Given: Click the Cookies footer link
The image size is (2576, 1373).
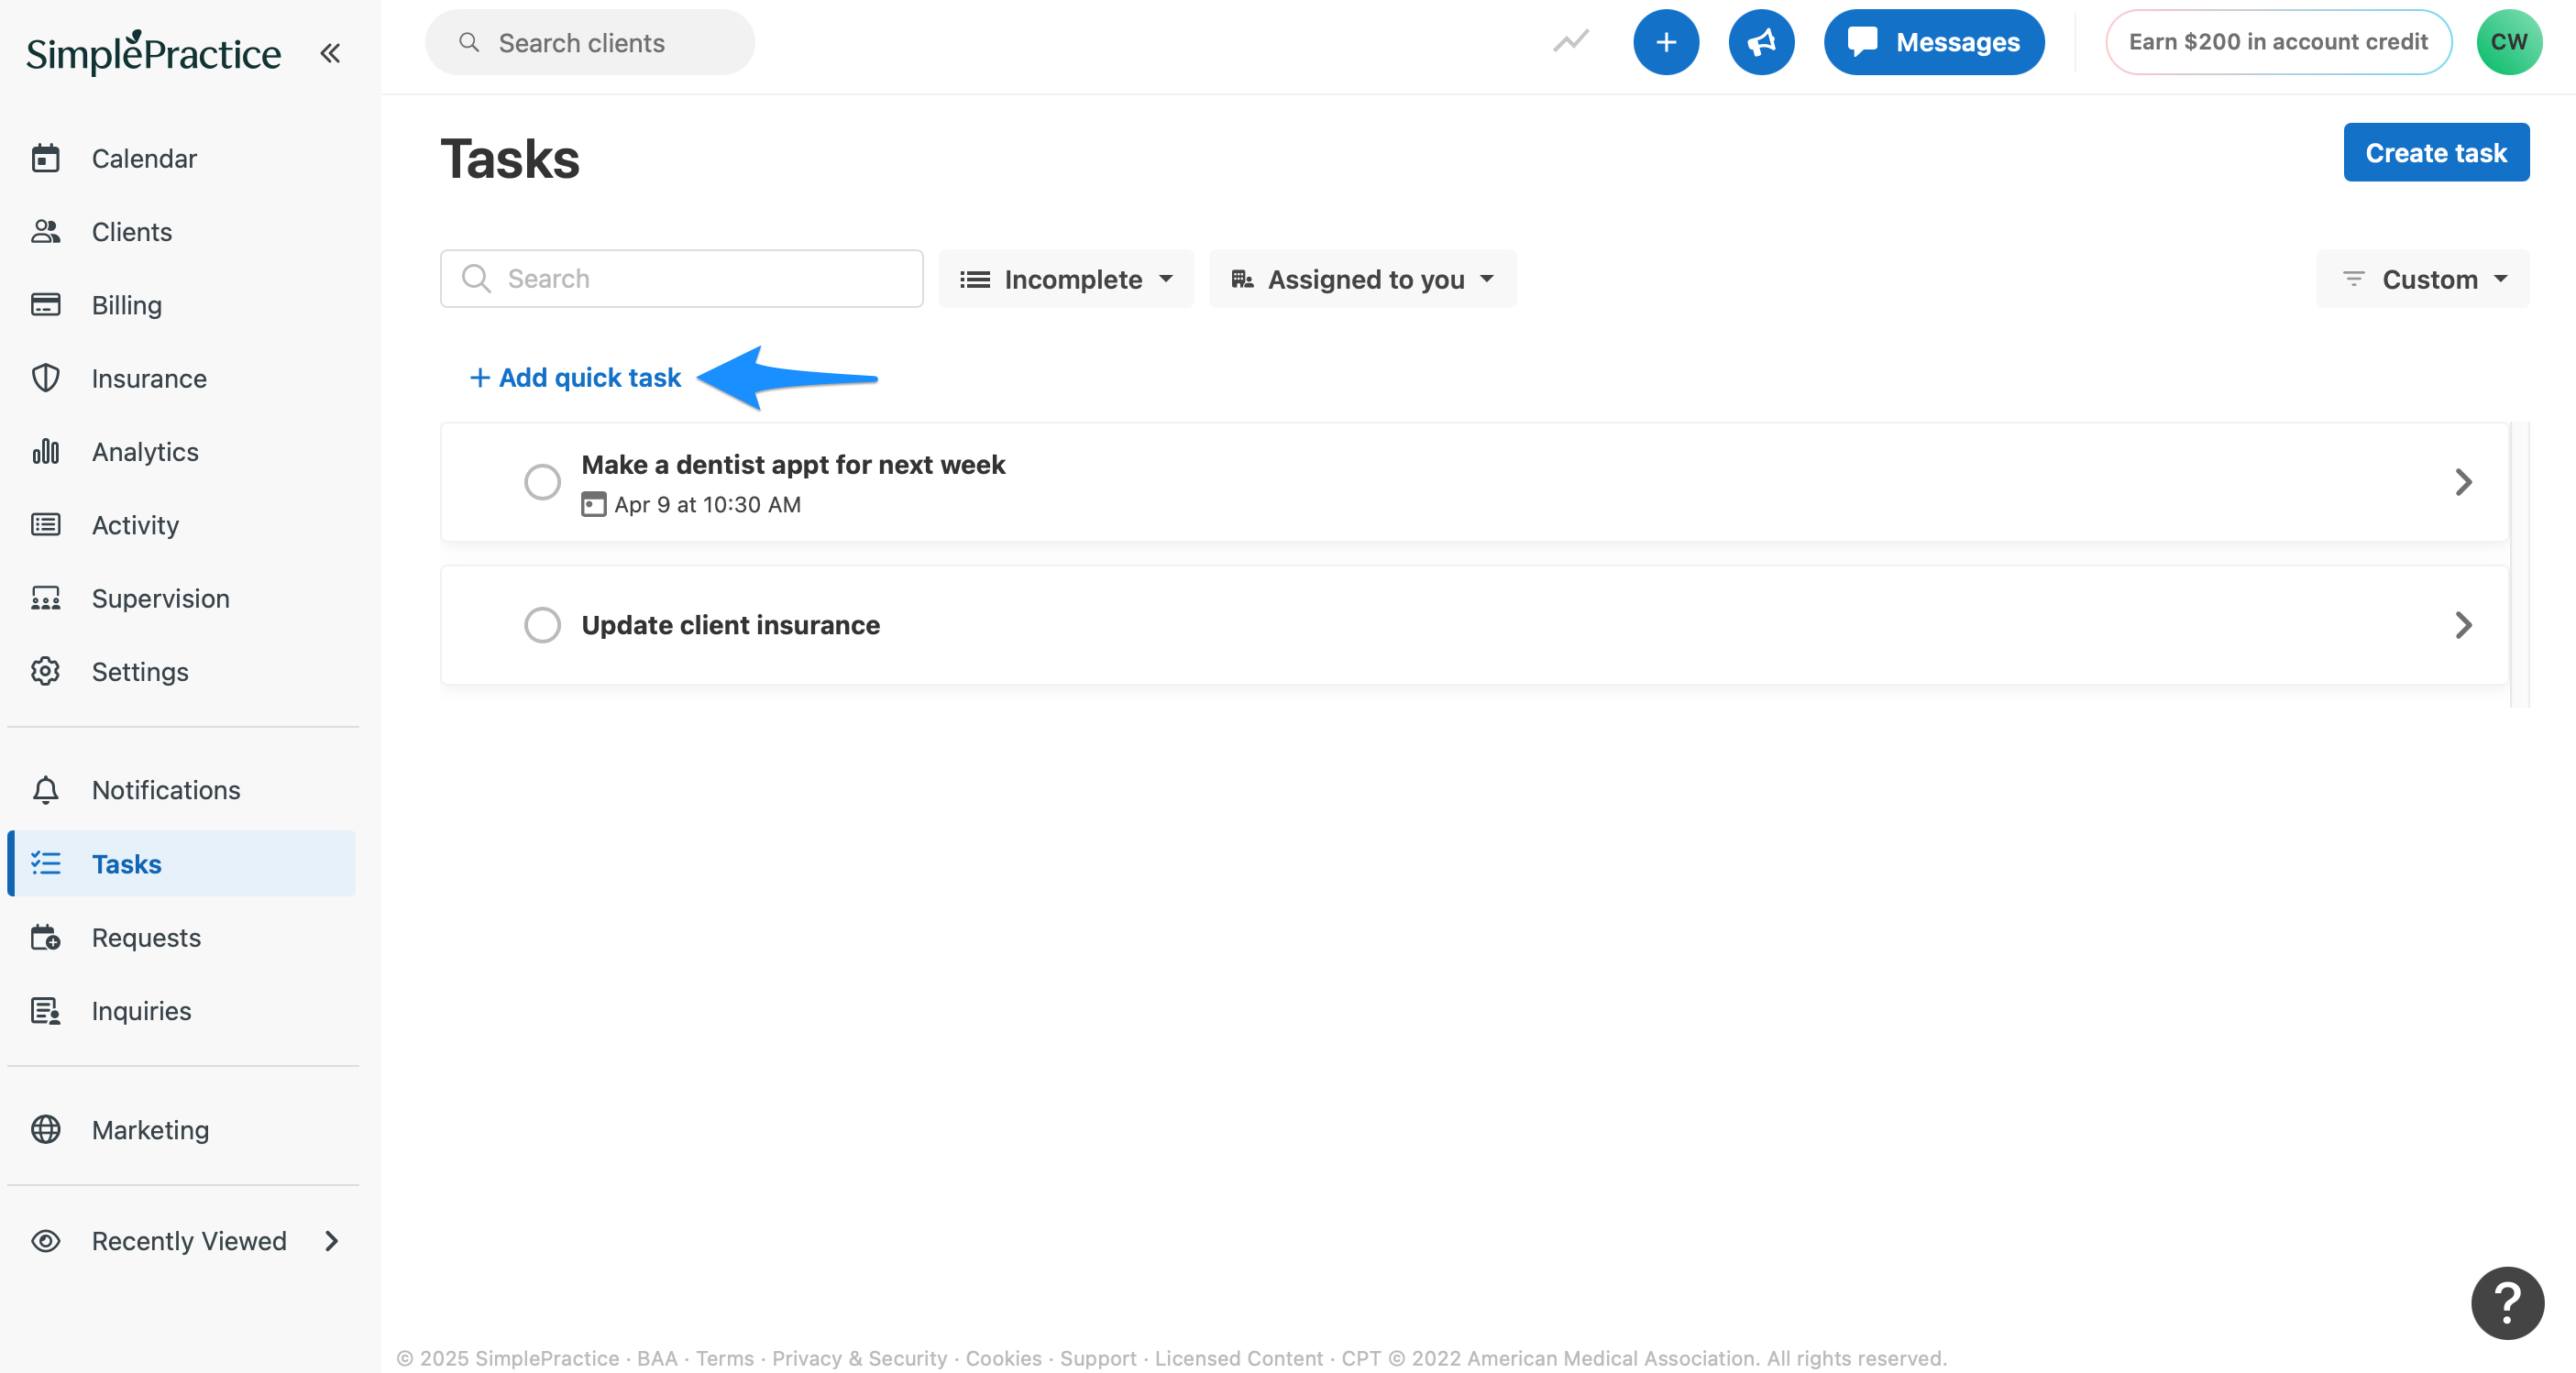Looking at the screenshot, I should pyautogui.click(x=1003, y=1358).
